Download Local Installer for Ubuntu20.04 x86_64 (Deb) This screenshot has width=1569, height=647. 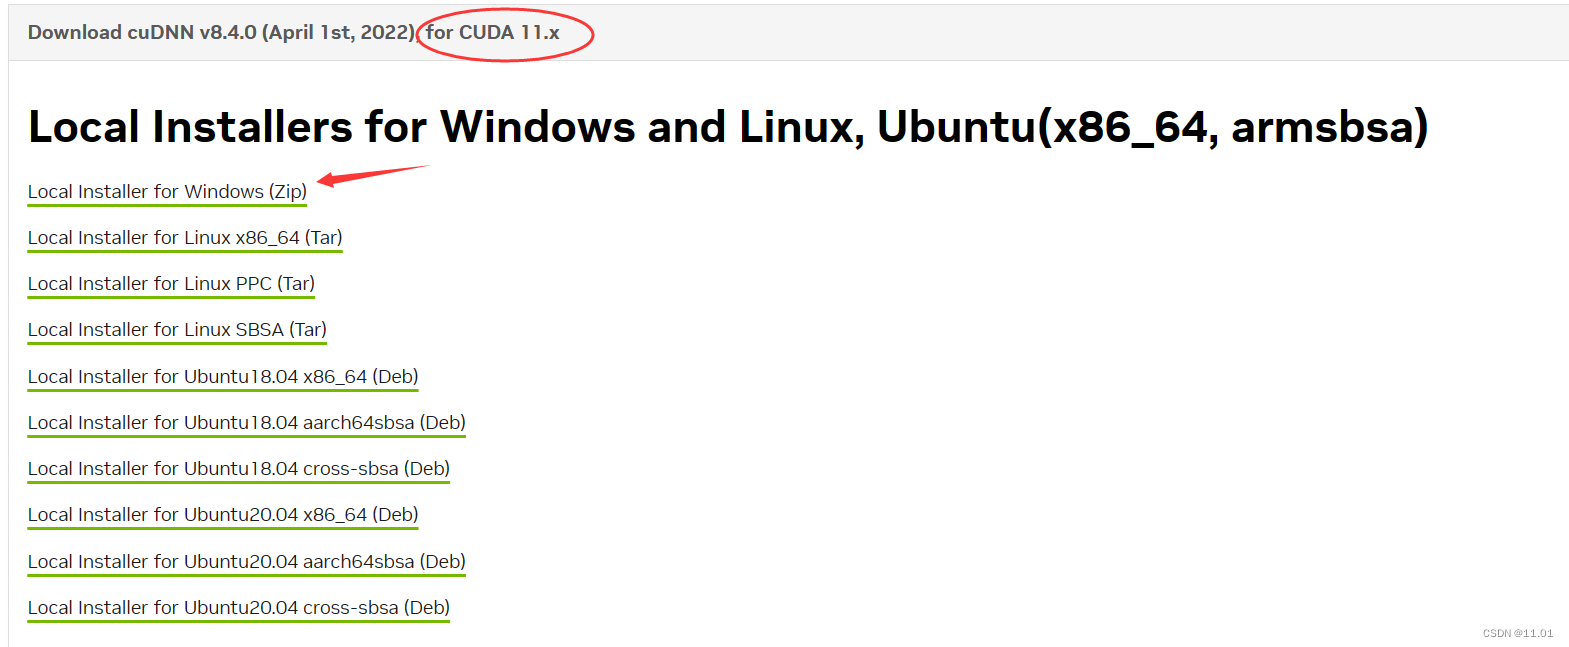223,515
